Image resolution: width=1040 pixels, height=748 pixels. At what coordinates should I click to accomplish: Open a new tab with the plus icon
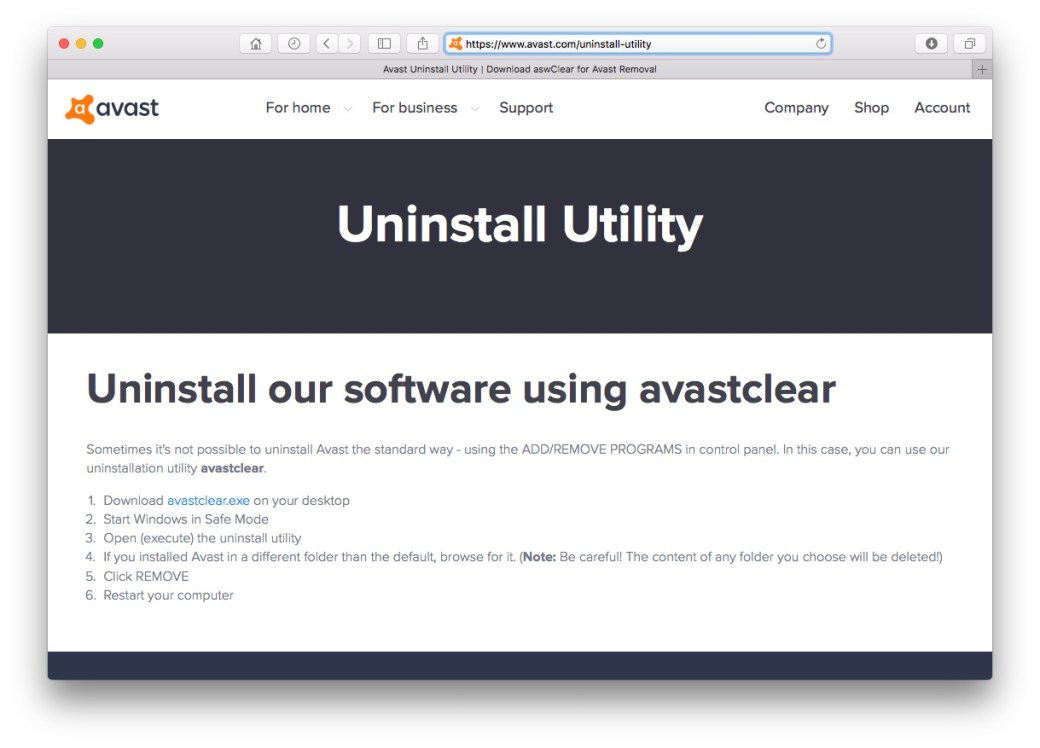981,68
